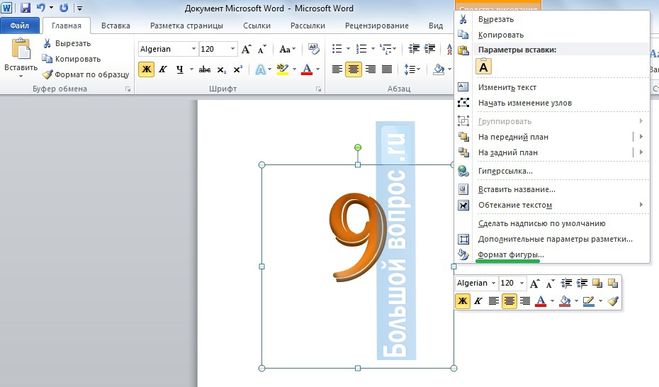Click ribbon Копировать (copy) button
Viewport: 659px width, 387px height.
(x=71, y=59)
